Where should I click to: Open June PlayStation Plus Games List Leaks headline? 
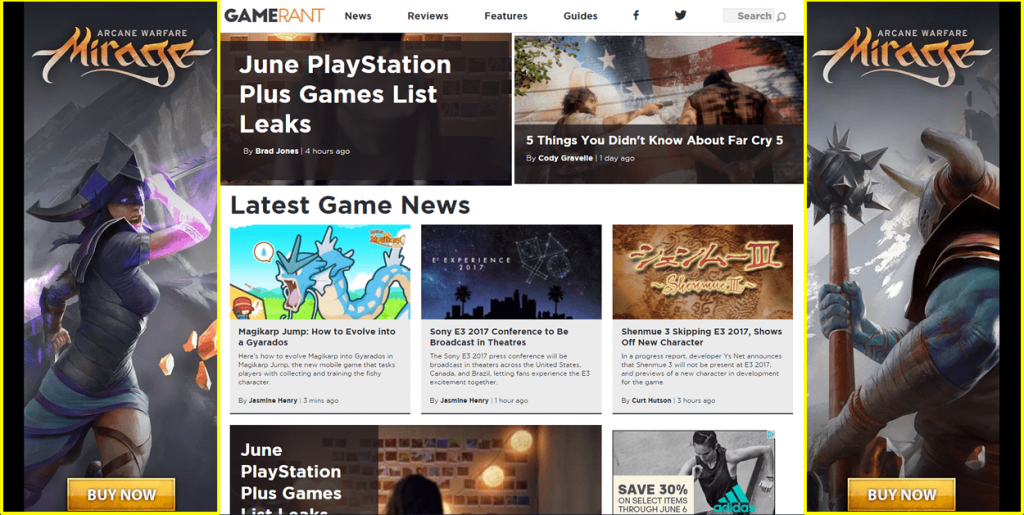pyautogui.click(x=345, y=94)
